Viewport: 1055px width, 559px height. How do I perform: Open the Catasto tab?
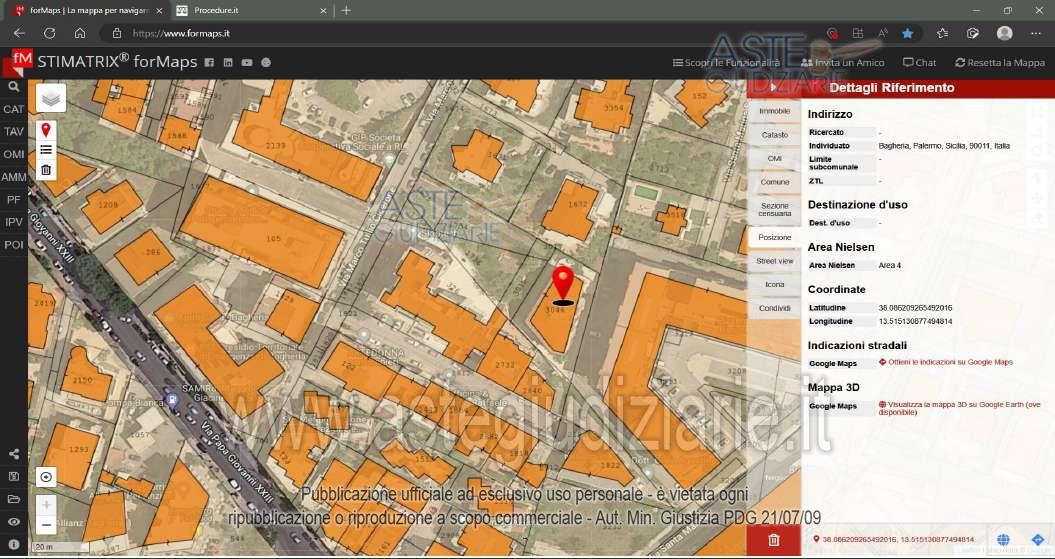(774, 135)
